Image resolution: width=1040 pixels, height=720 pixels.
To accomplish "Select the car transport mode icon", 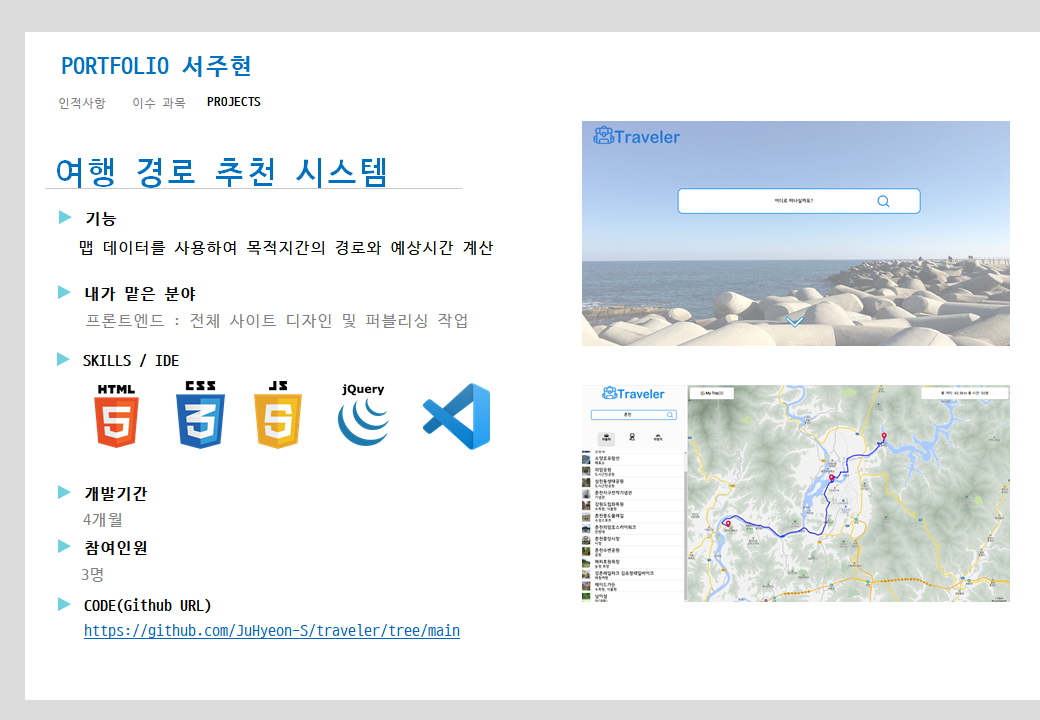I will click(x=606, y=438).
